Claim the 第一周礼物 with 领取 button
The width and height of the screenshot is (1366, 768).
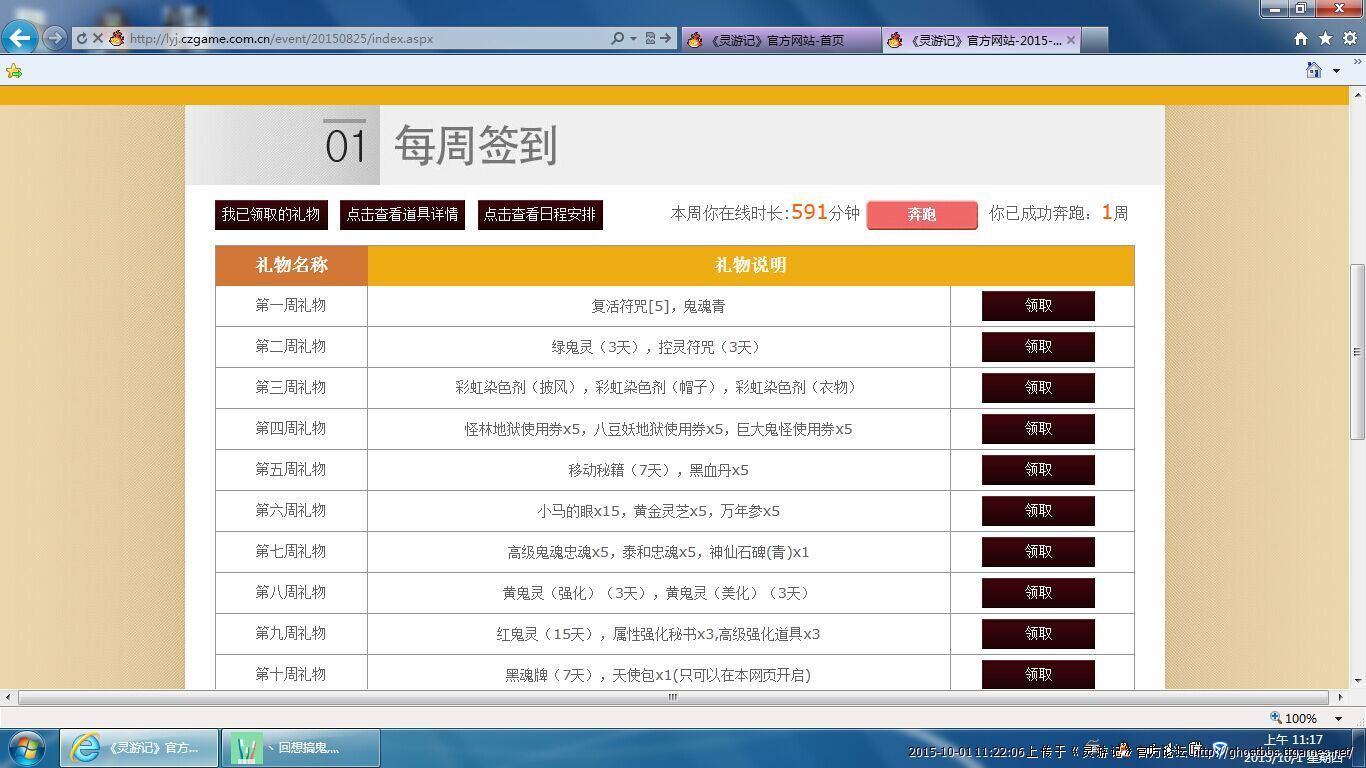tap(1038, 306)
